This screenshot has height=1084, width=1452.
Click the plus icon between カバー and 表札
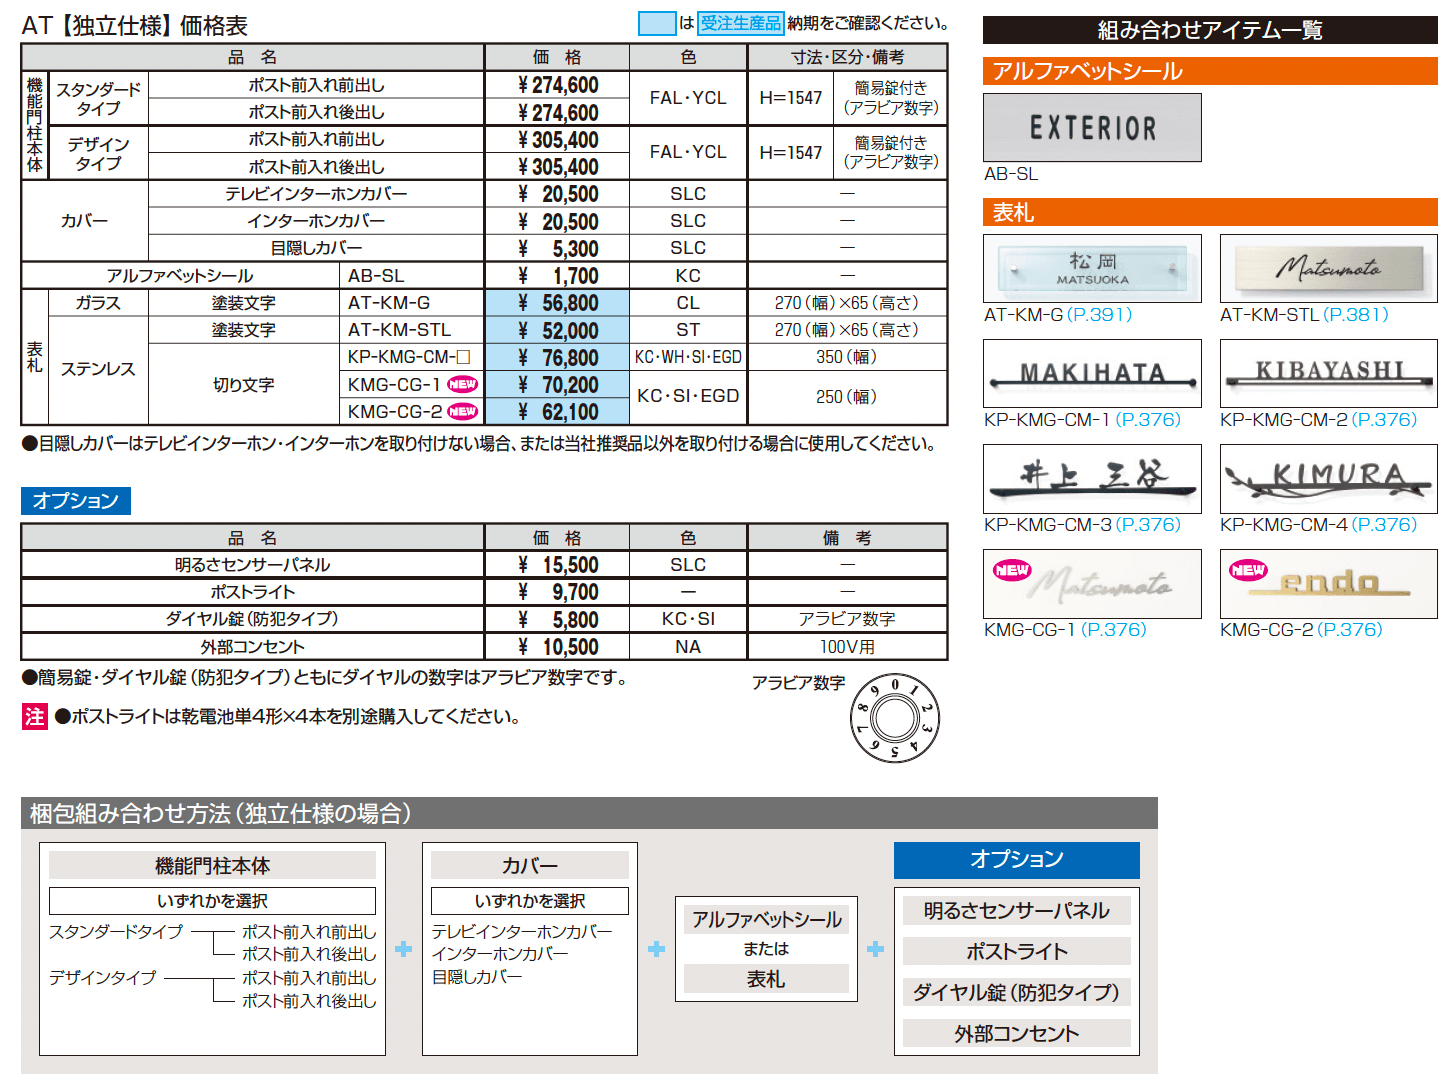tap(655, 948)
